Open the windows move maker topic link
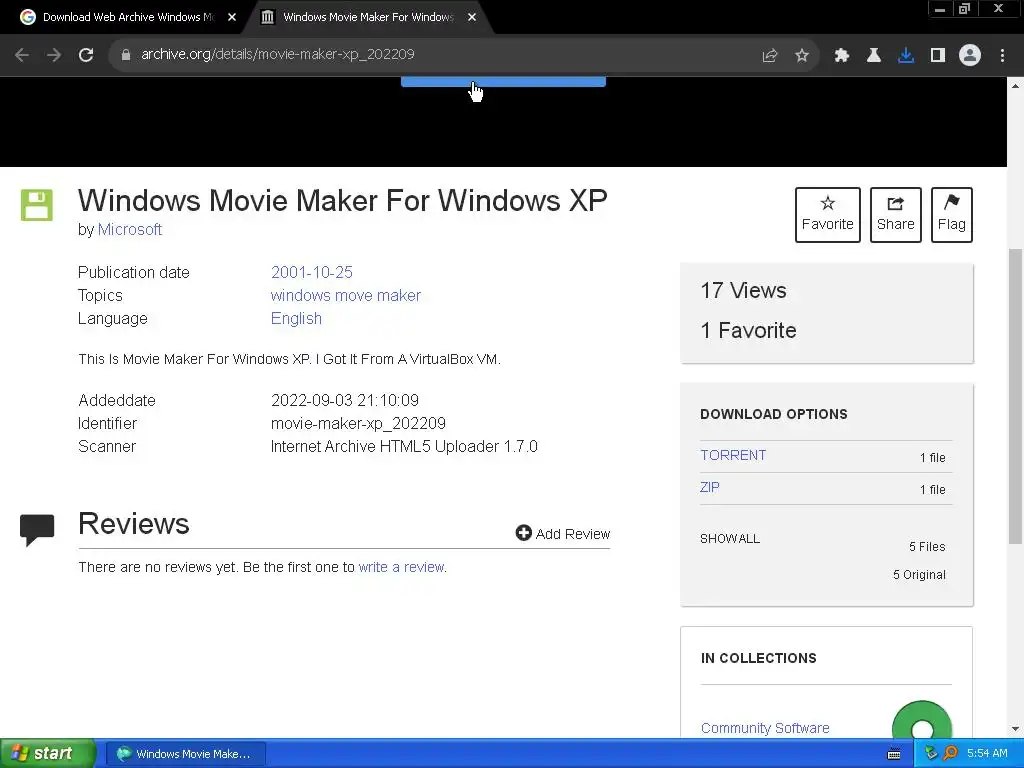The image size is (1024, 768). coord(345,296)
